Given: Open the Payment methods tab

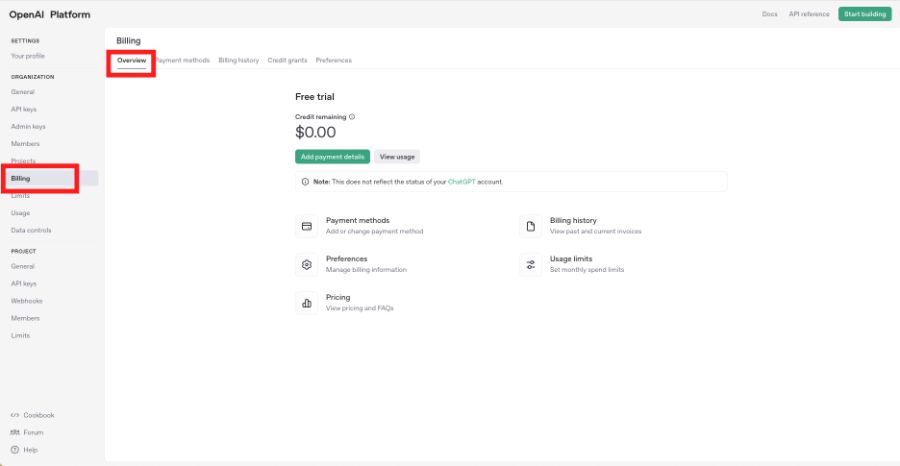Looking at the screenshot, I should pyautogui.click(x=183, y=60).
